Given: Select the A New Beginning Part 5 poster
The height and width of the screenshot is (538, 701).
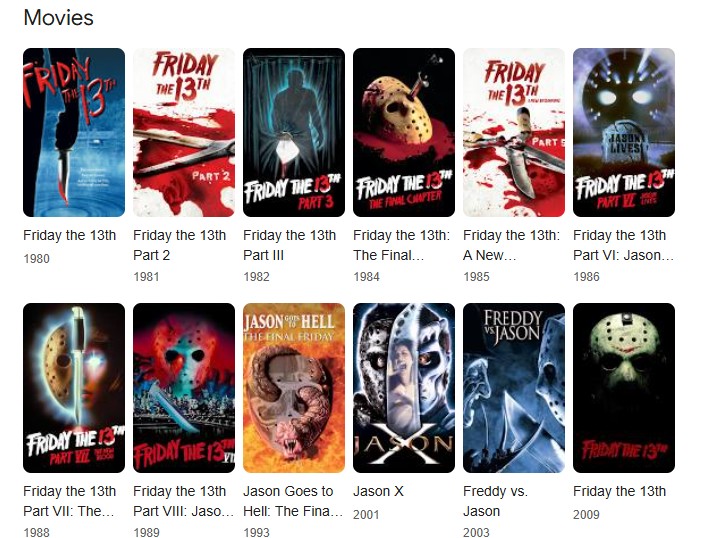Looking at the screenshot, I should pos(514,132).
